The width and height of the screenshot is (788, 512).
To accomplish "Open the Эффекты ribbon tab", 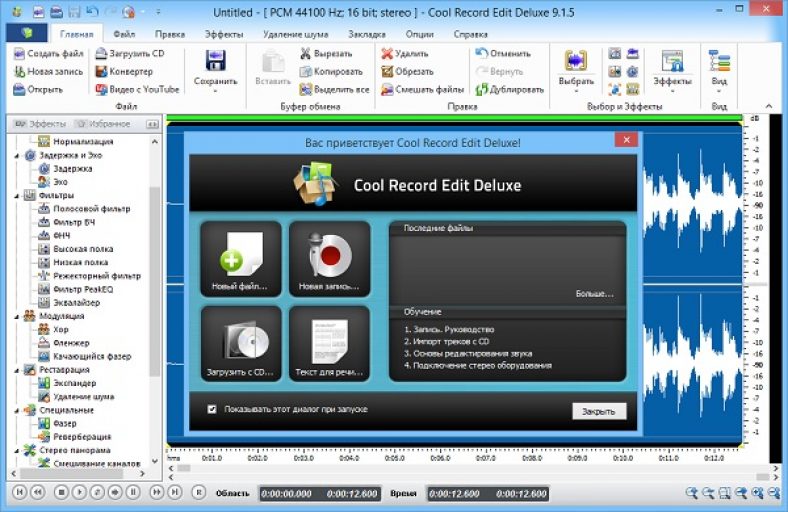I will [x=223, y=33].
